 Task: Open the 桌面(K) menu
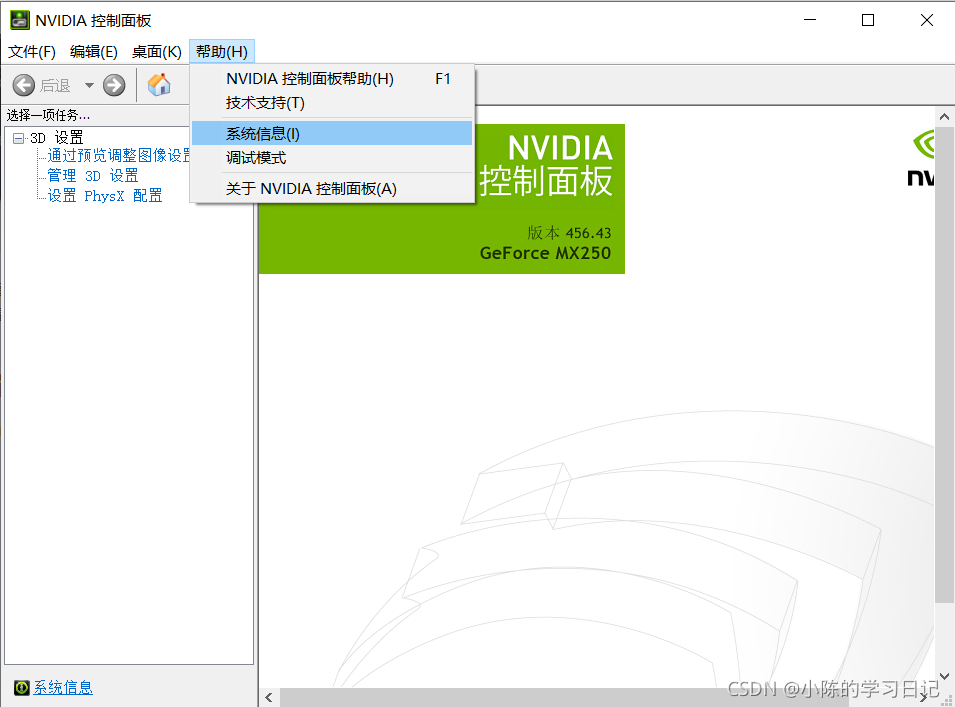[157, 52]
